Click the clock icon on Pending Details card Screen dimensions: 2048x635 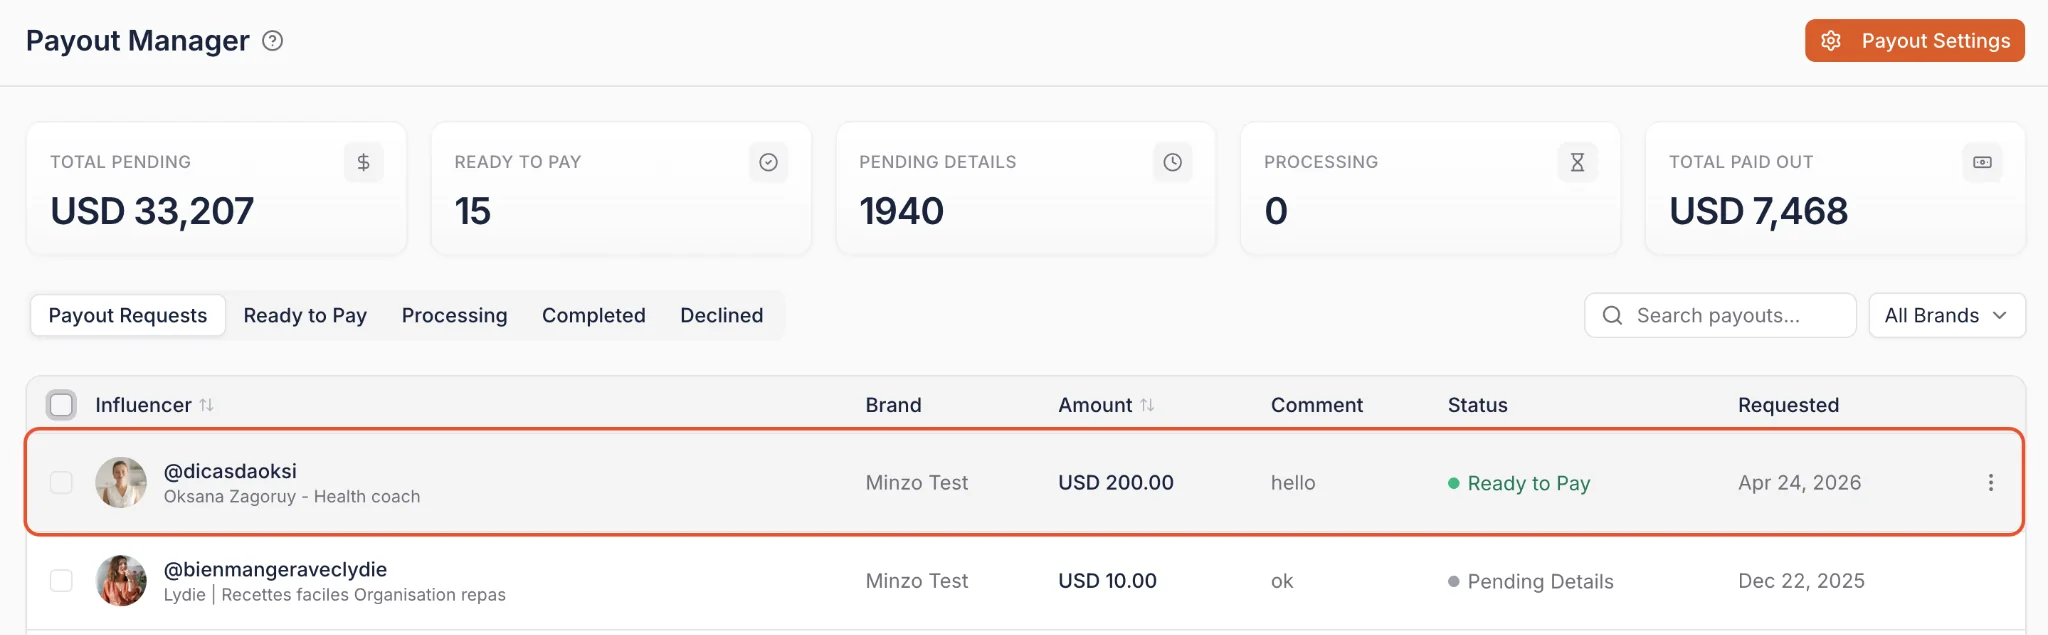click(1173, 162)
